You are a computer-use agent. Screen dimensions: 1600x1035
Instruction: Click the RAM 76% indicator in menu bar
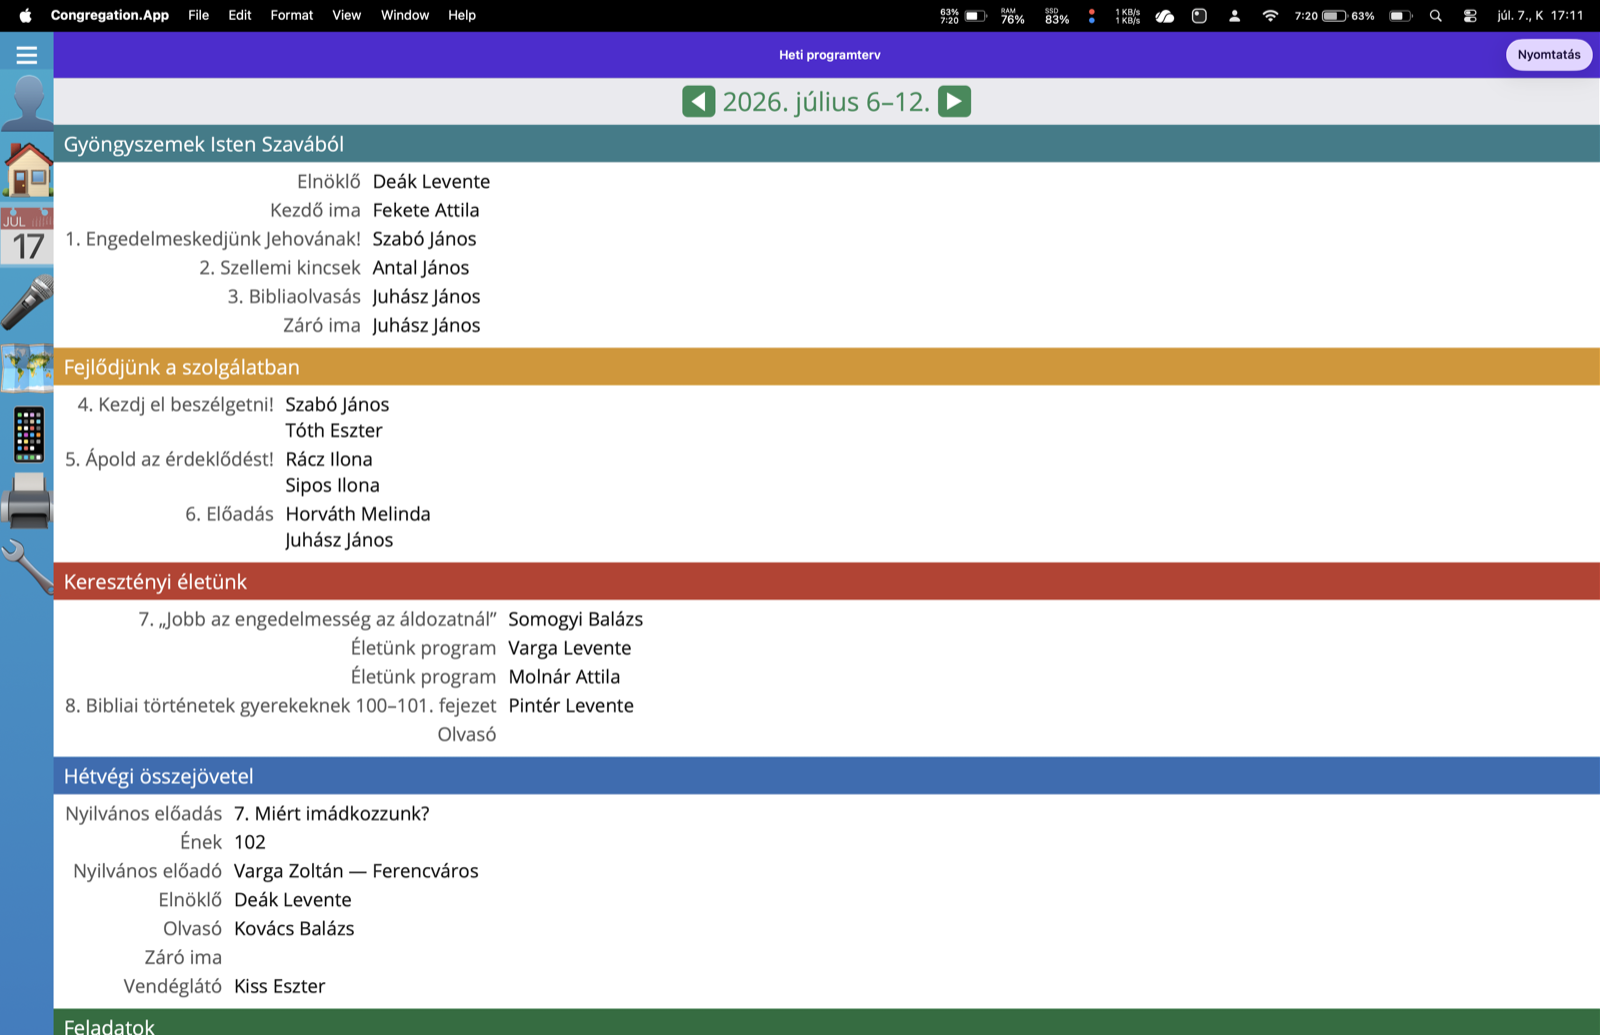coord(1013,15)
